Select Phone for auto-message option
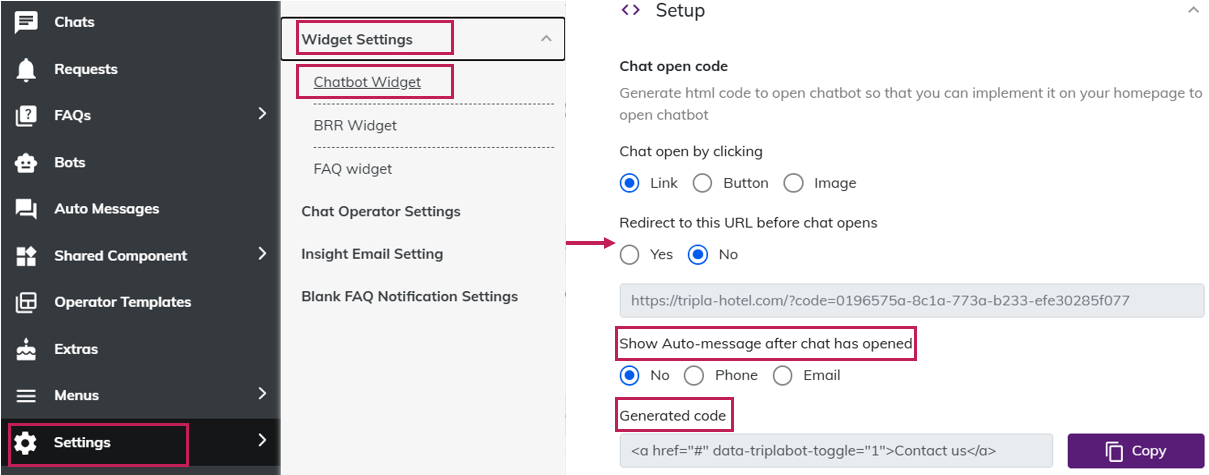1209x475 pixels. pos(695,375)
